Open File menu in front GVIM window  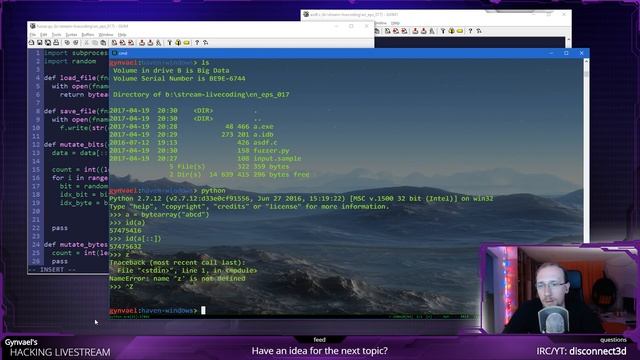33,35
